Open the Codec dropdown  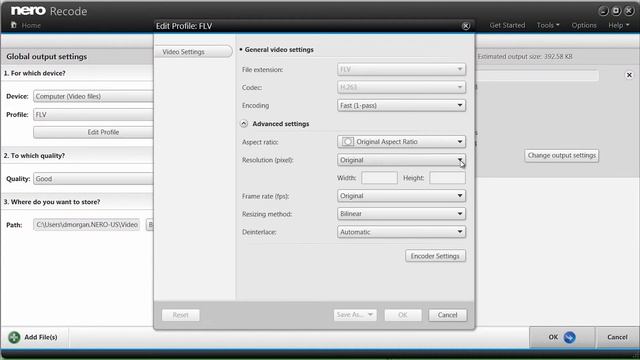point(401,87)
